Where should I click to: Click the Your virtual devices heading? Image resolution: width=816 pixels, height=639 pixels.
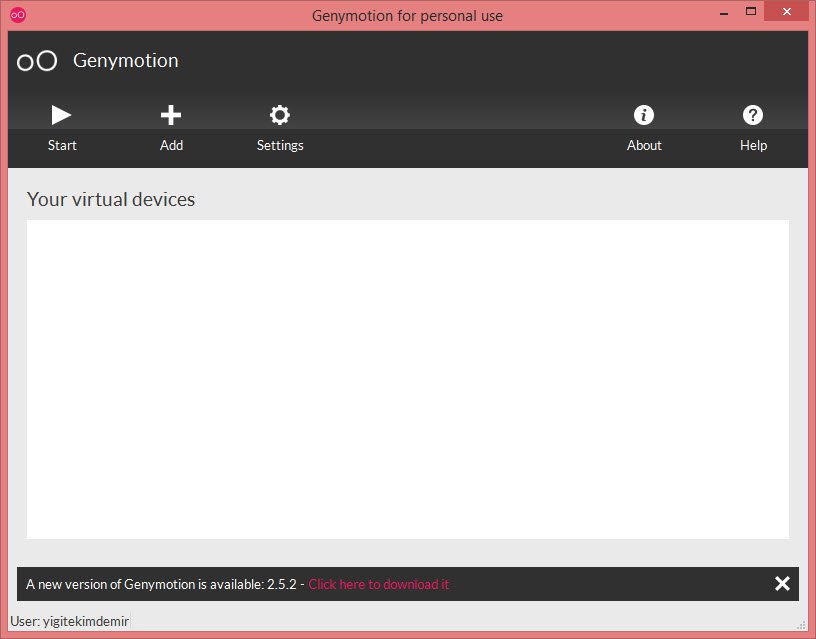(111, 199)
